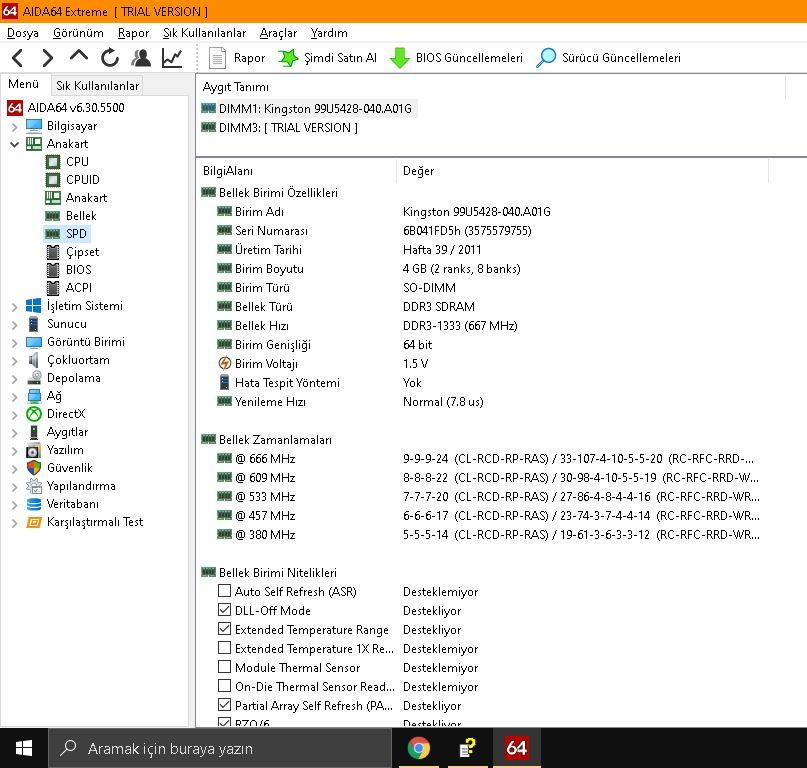
Task: Open the Araçlar menu
Action: (278, 33)
